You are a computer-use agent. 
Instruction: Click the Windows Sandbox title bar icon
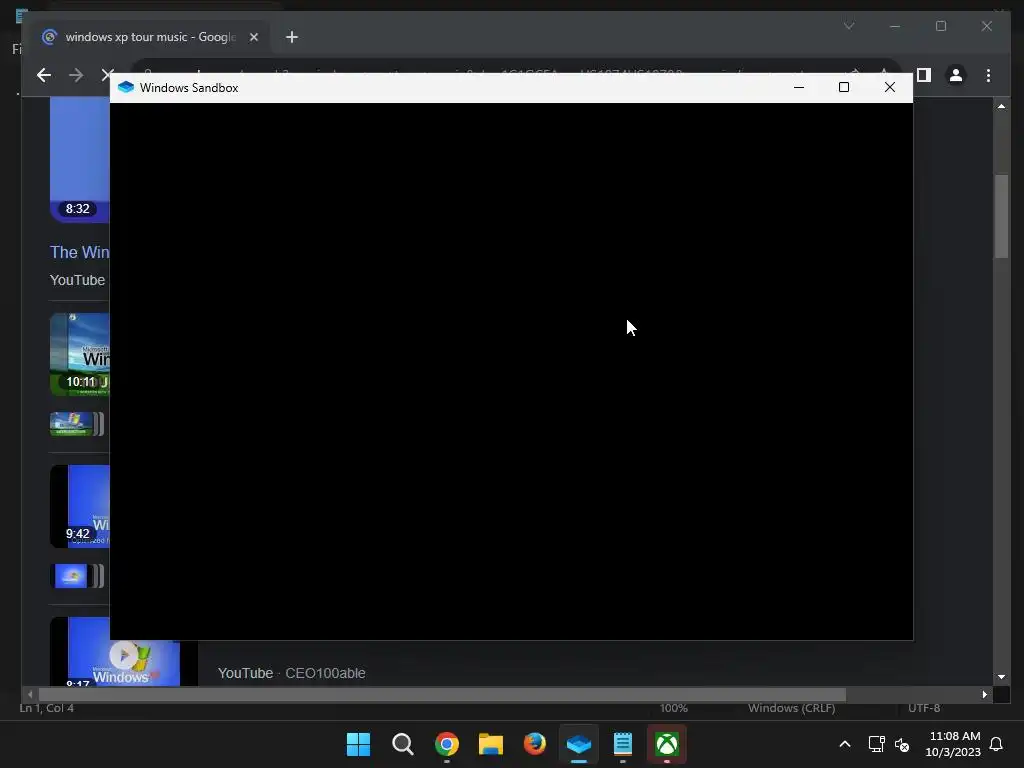tap(126, 88)
